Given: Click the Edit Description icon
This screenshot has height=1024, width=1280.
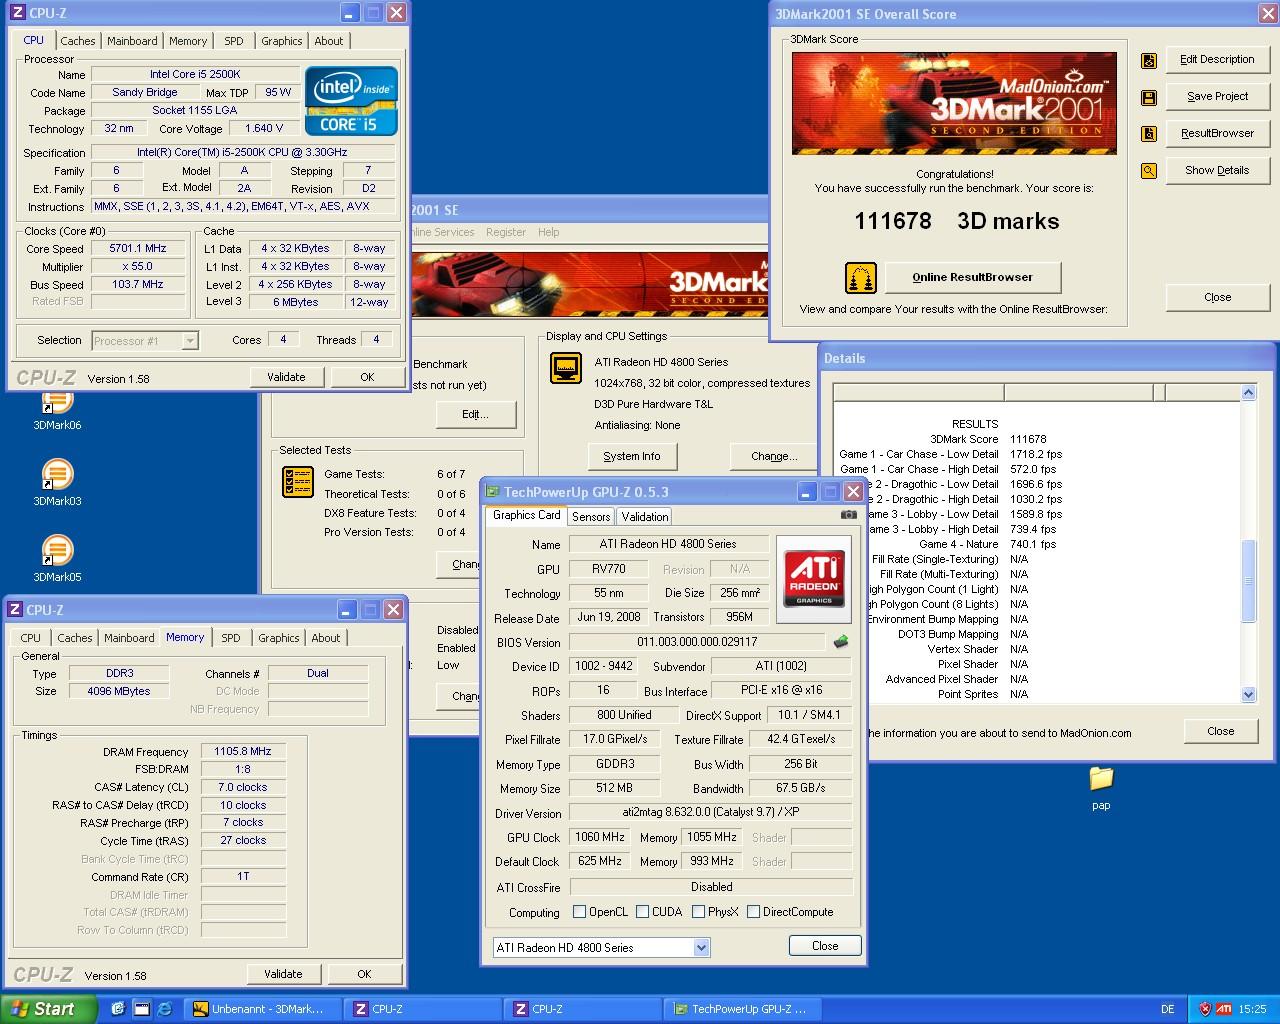Looking at the screenshot, I should tap(1149, 60).
